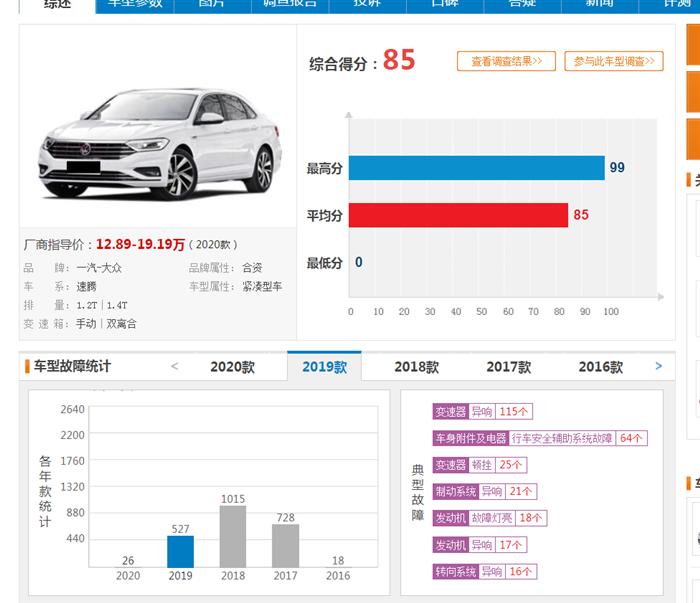This screenshot has height=603, width=700.
Task: Click the 发动机 故障灯亮 18个 fault tag
Action: click(490, 518)
